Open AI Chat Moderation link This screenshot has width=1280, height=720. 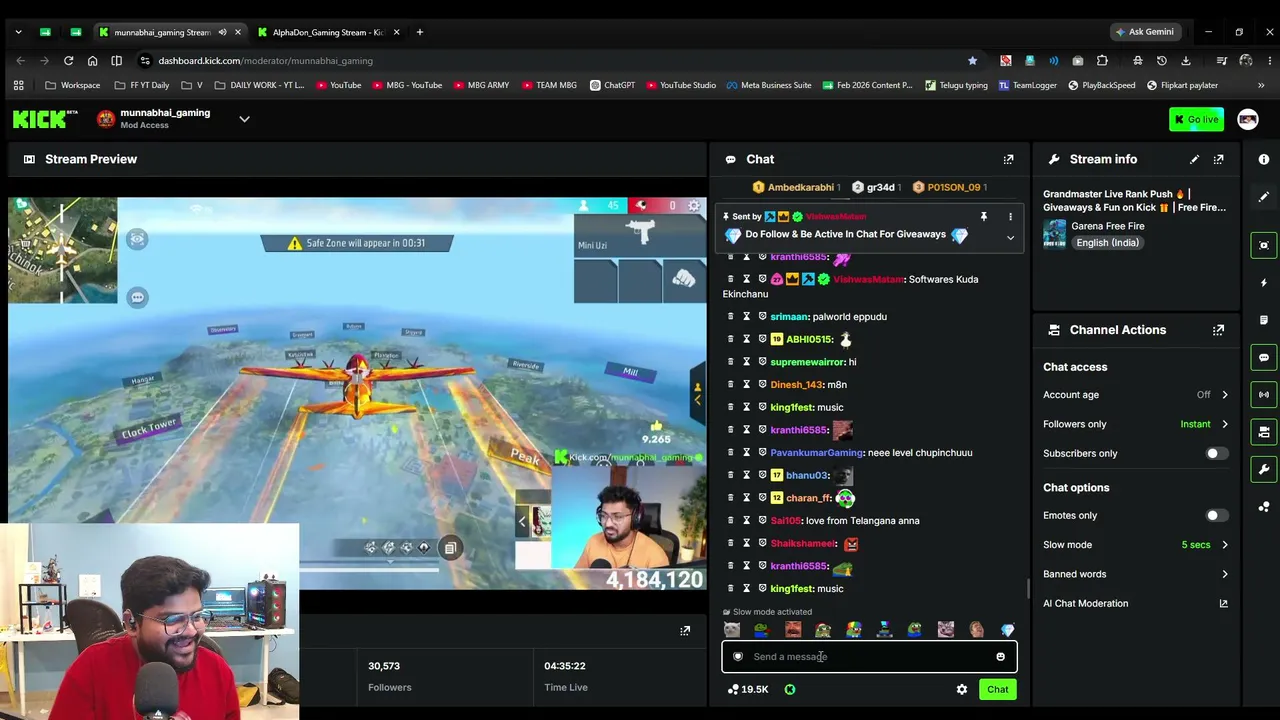click(1136, 603)
